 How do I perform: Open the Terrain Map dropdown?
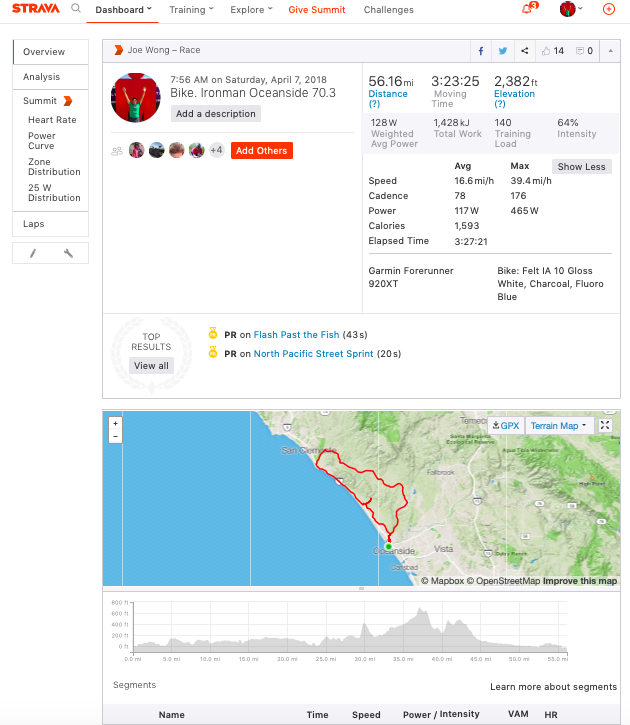(x=559, y=426)
